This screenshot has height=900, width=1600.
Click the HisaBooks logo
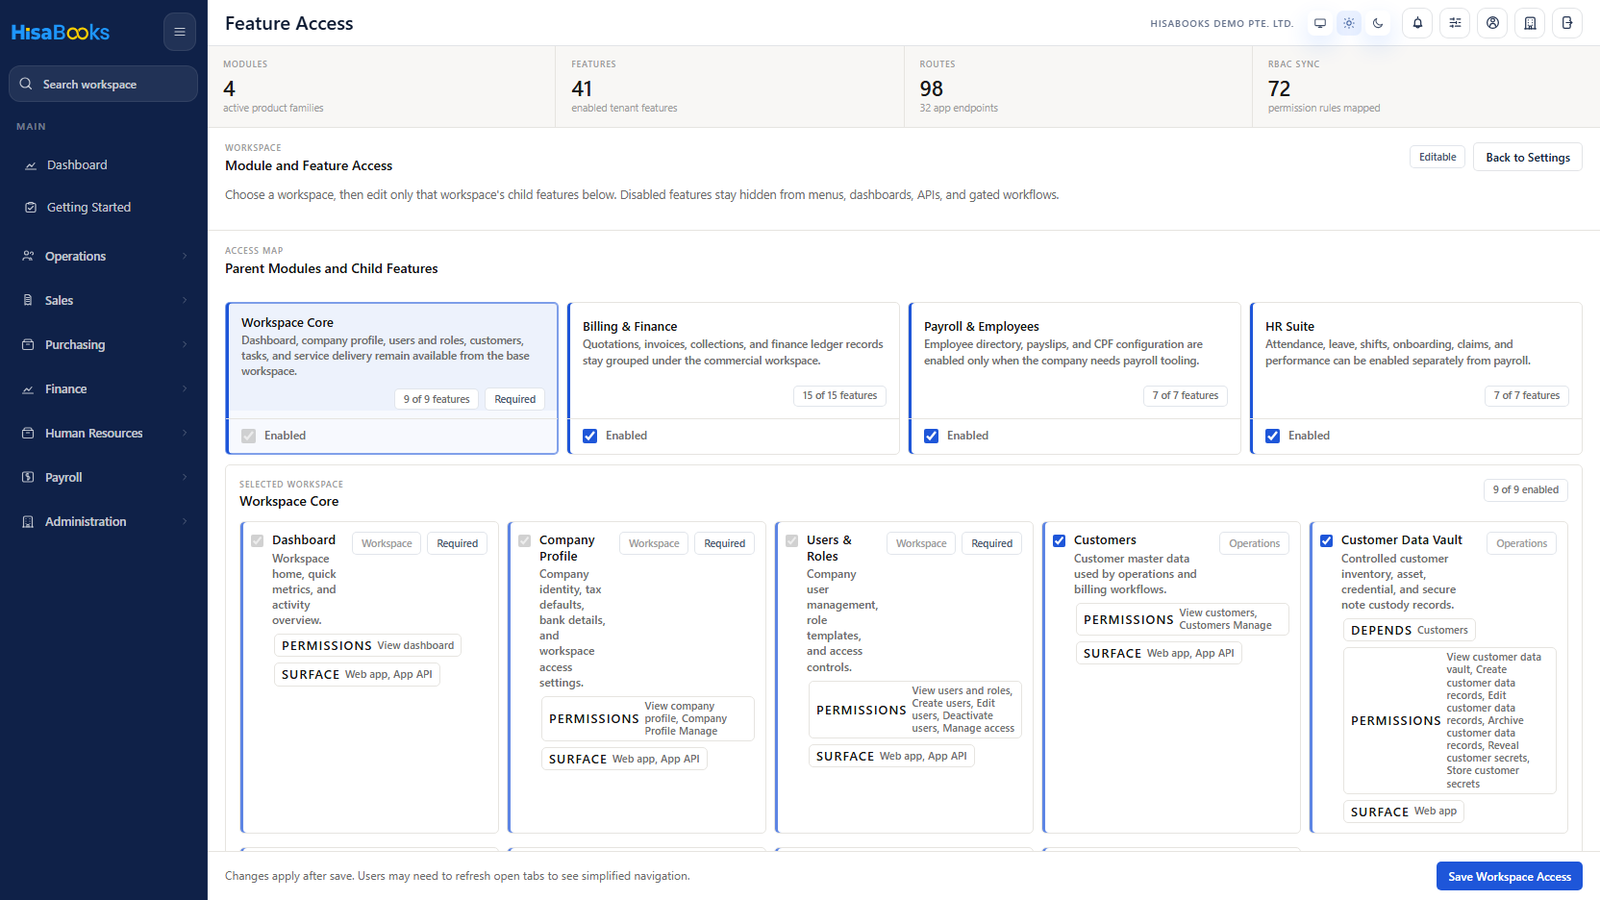click(x=60, y=32)
